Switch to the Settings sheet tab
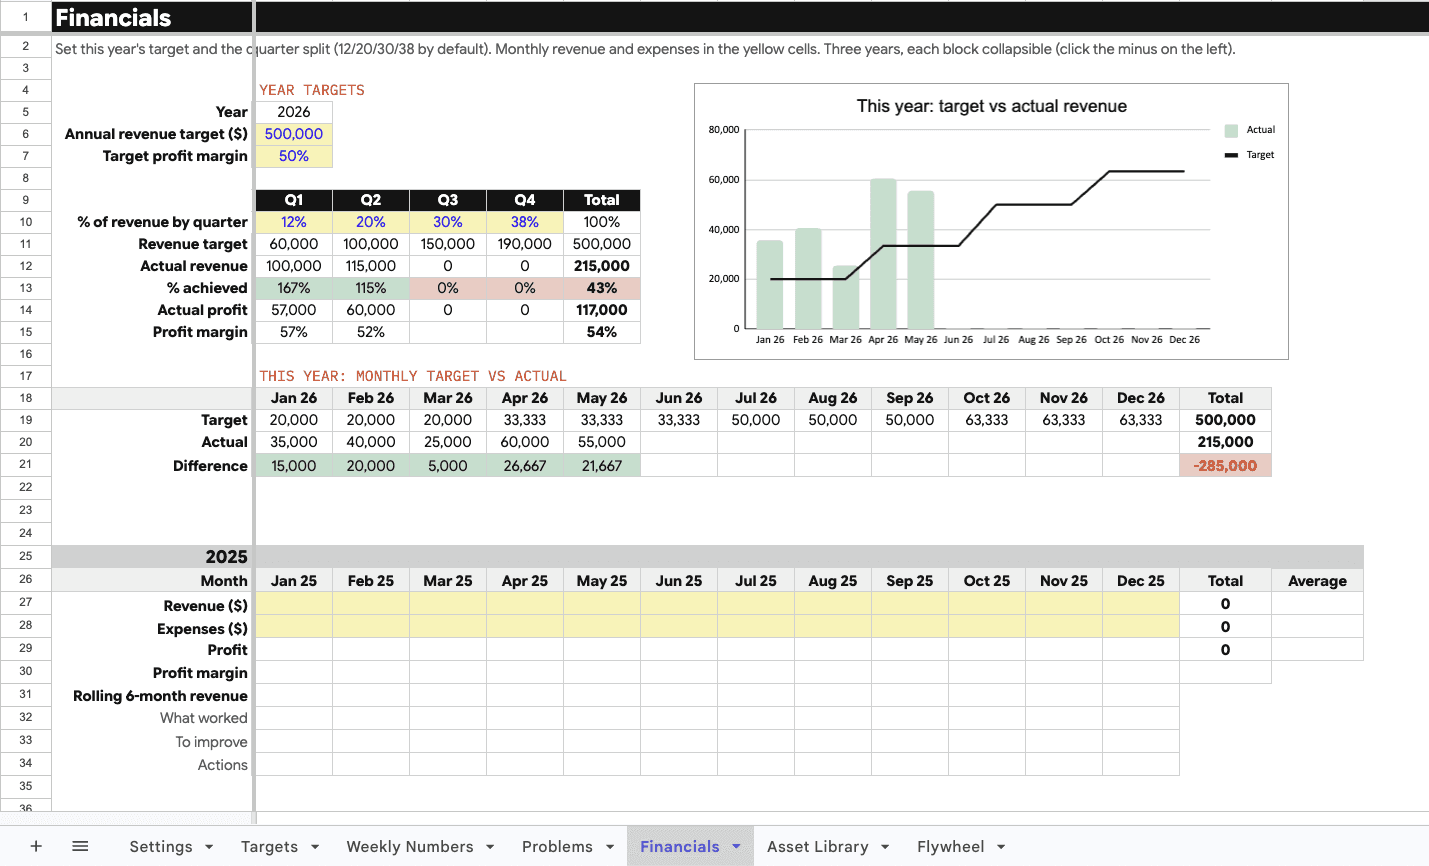Image resolution: width=1429 pixels, height=866 pixels. click(x=161, y=847)
